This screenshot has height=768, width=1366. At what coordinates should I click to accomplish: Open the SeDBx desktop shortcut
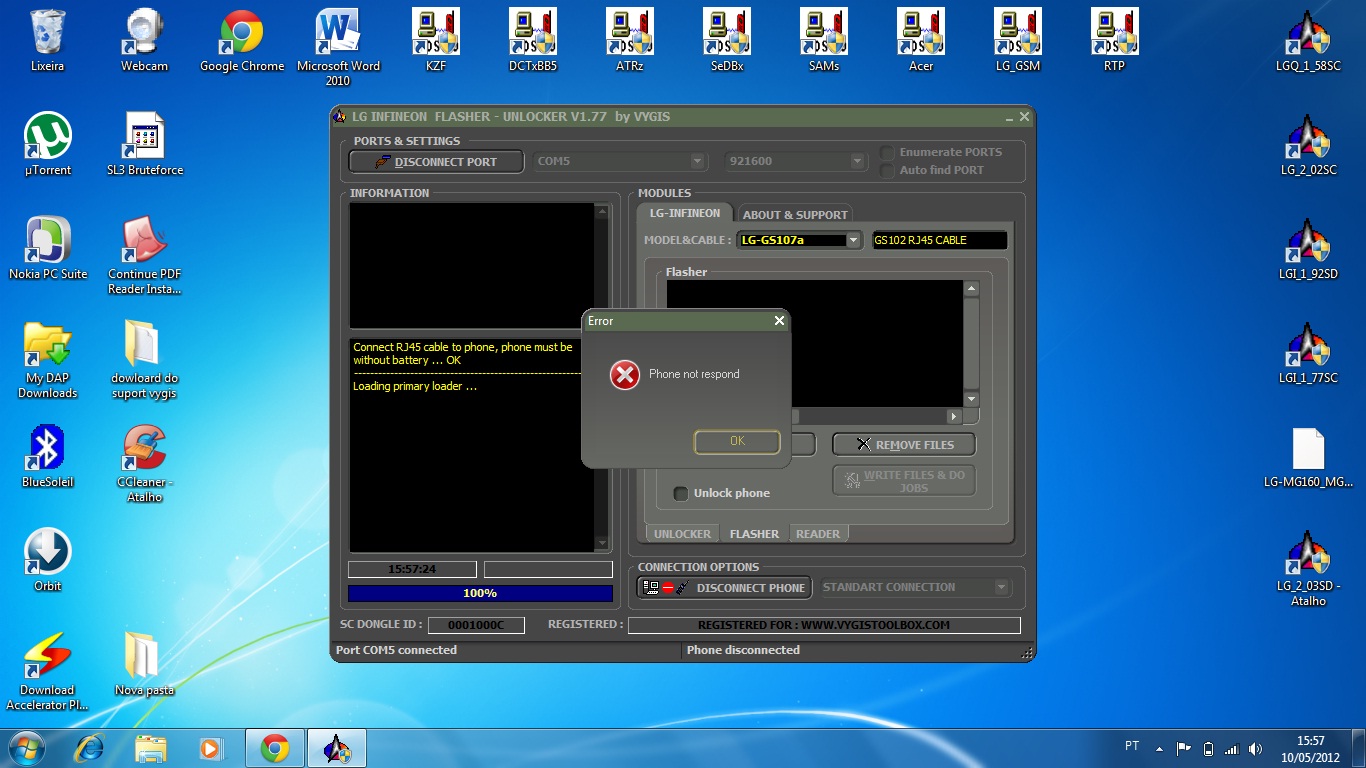(x=727, y=40)
